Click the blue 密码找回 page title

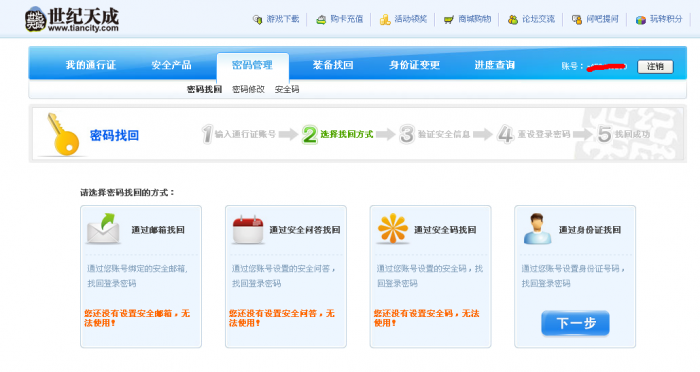[114, 135]
